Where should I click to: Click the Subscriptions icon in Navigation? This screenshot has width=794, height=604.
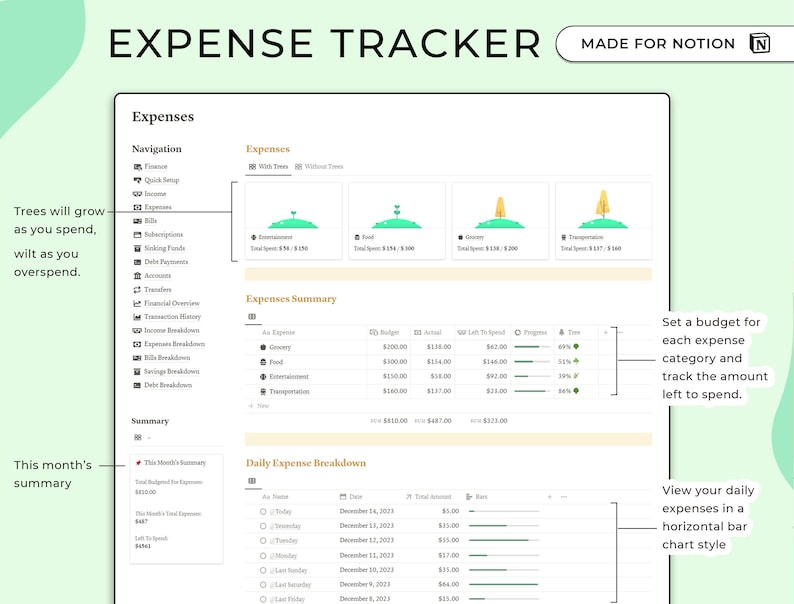point(137,235)
